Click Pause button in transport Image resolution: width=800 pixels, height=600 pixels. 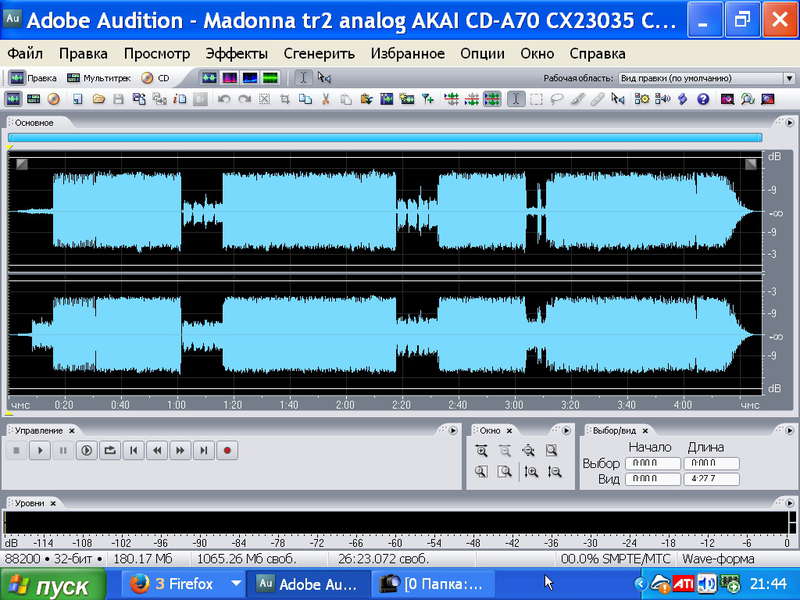coord(63,451)
